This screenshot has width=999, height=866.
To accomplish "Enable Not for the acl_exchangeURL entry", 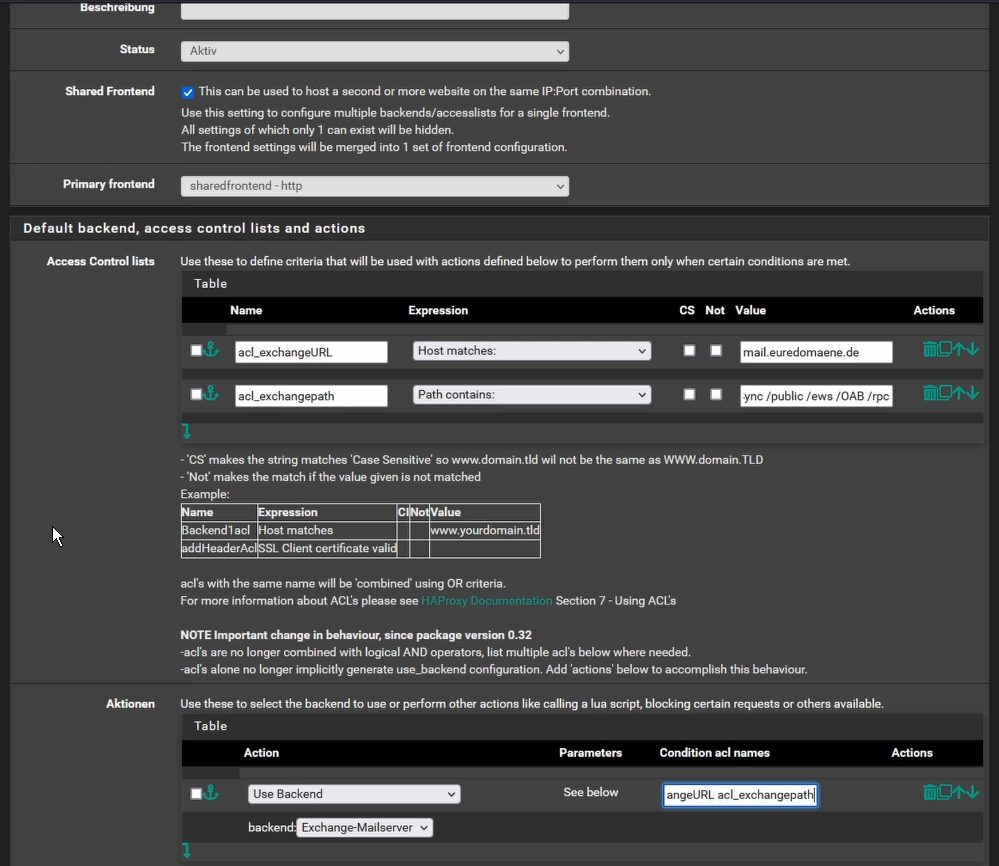I will click(x=716, y=350).
